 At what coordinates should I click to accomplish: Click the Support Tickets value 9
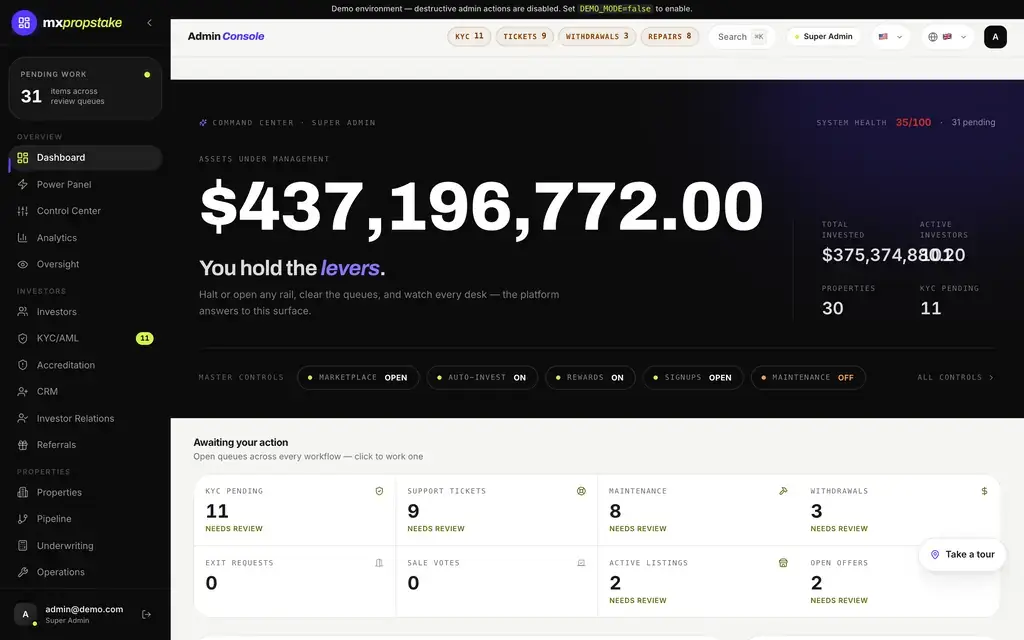pyautogui.click(x=413, y=511)
